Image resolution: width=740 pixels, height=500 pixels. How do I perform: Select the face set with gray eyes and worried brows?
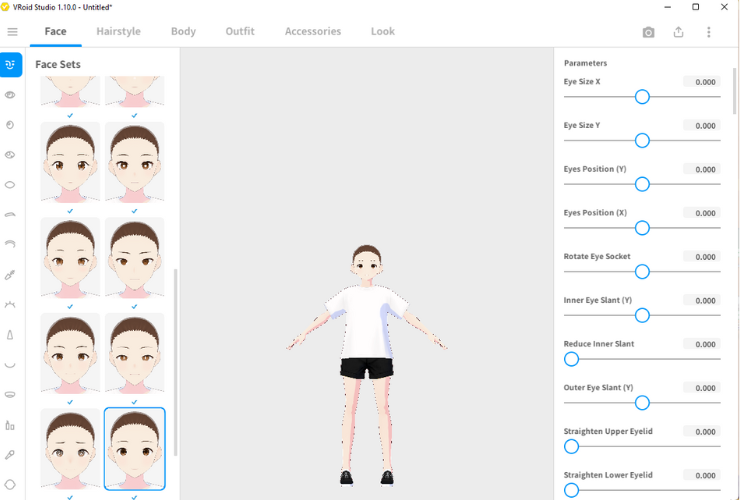70,449
